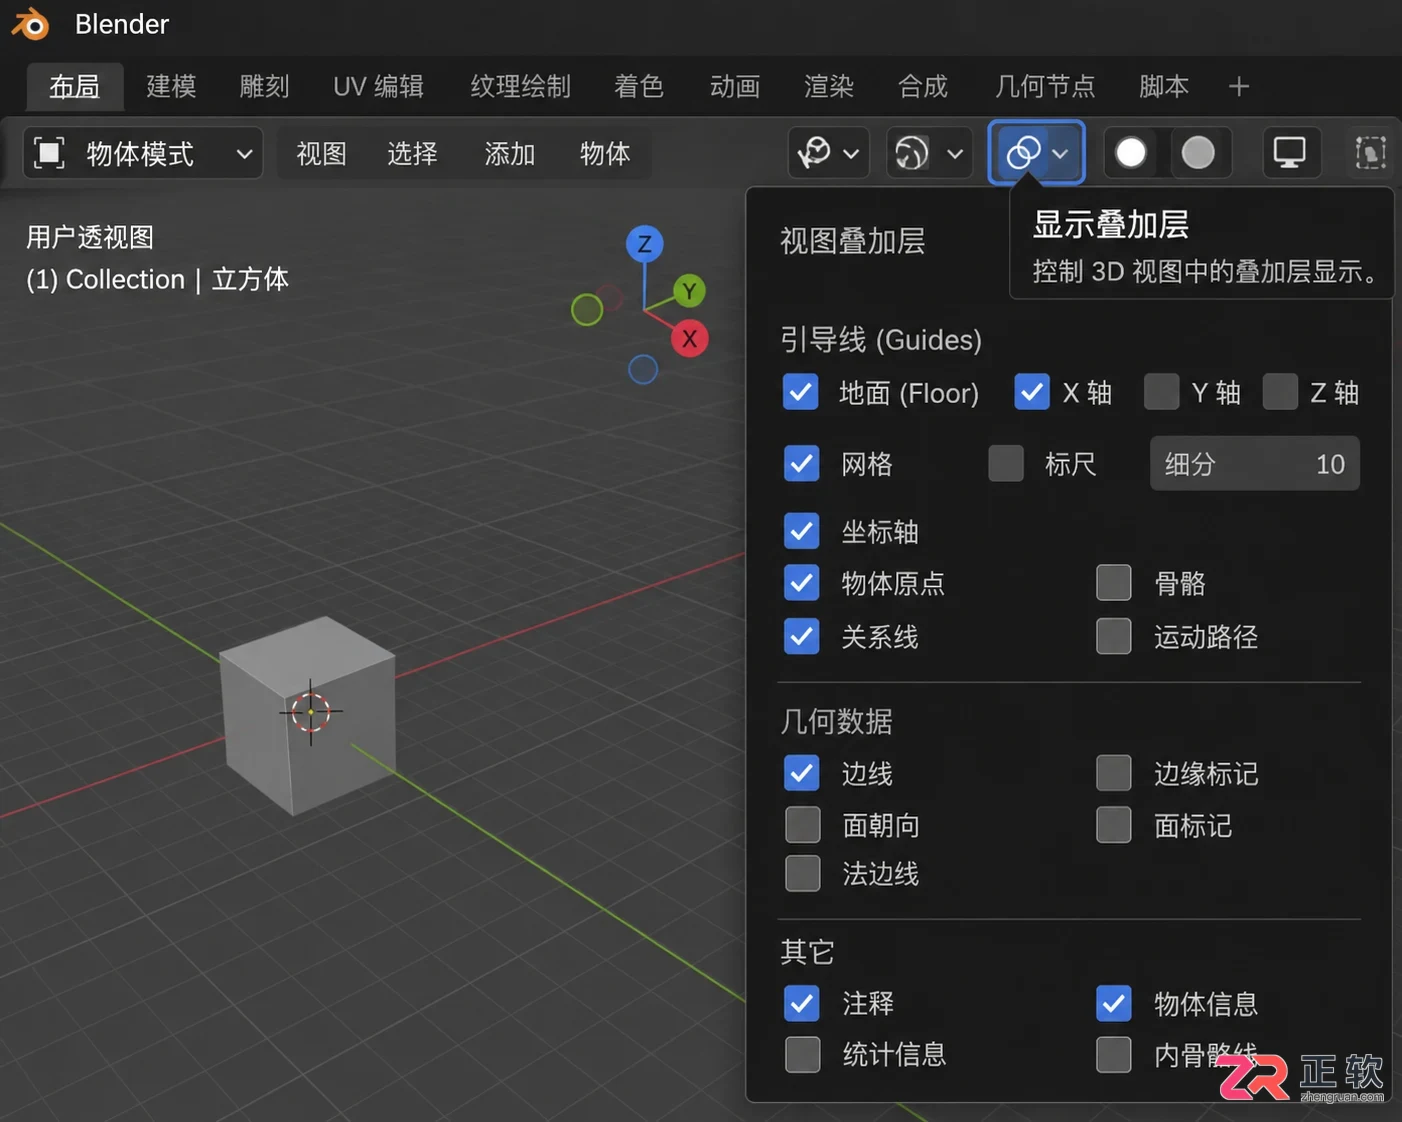Enable the 法边线 checkbox
This screenshot has width=1402, height=1122.
(x=802, y=873)
